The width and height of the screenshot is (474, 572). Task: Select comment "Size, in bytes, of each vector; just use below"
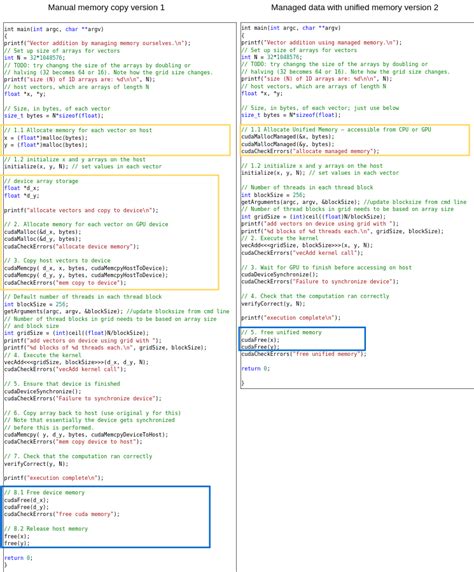(x=320, y=108)
